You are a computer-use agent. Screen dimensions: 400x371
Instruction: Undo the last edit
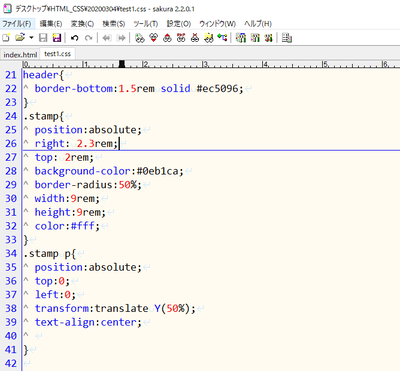pyautogui.click(x=75, y=38)
